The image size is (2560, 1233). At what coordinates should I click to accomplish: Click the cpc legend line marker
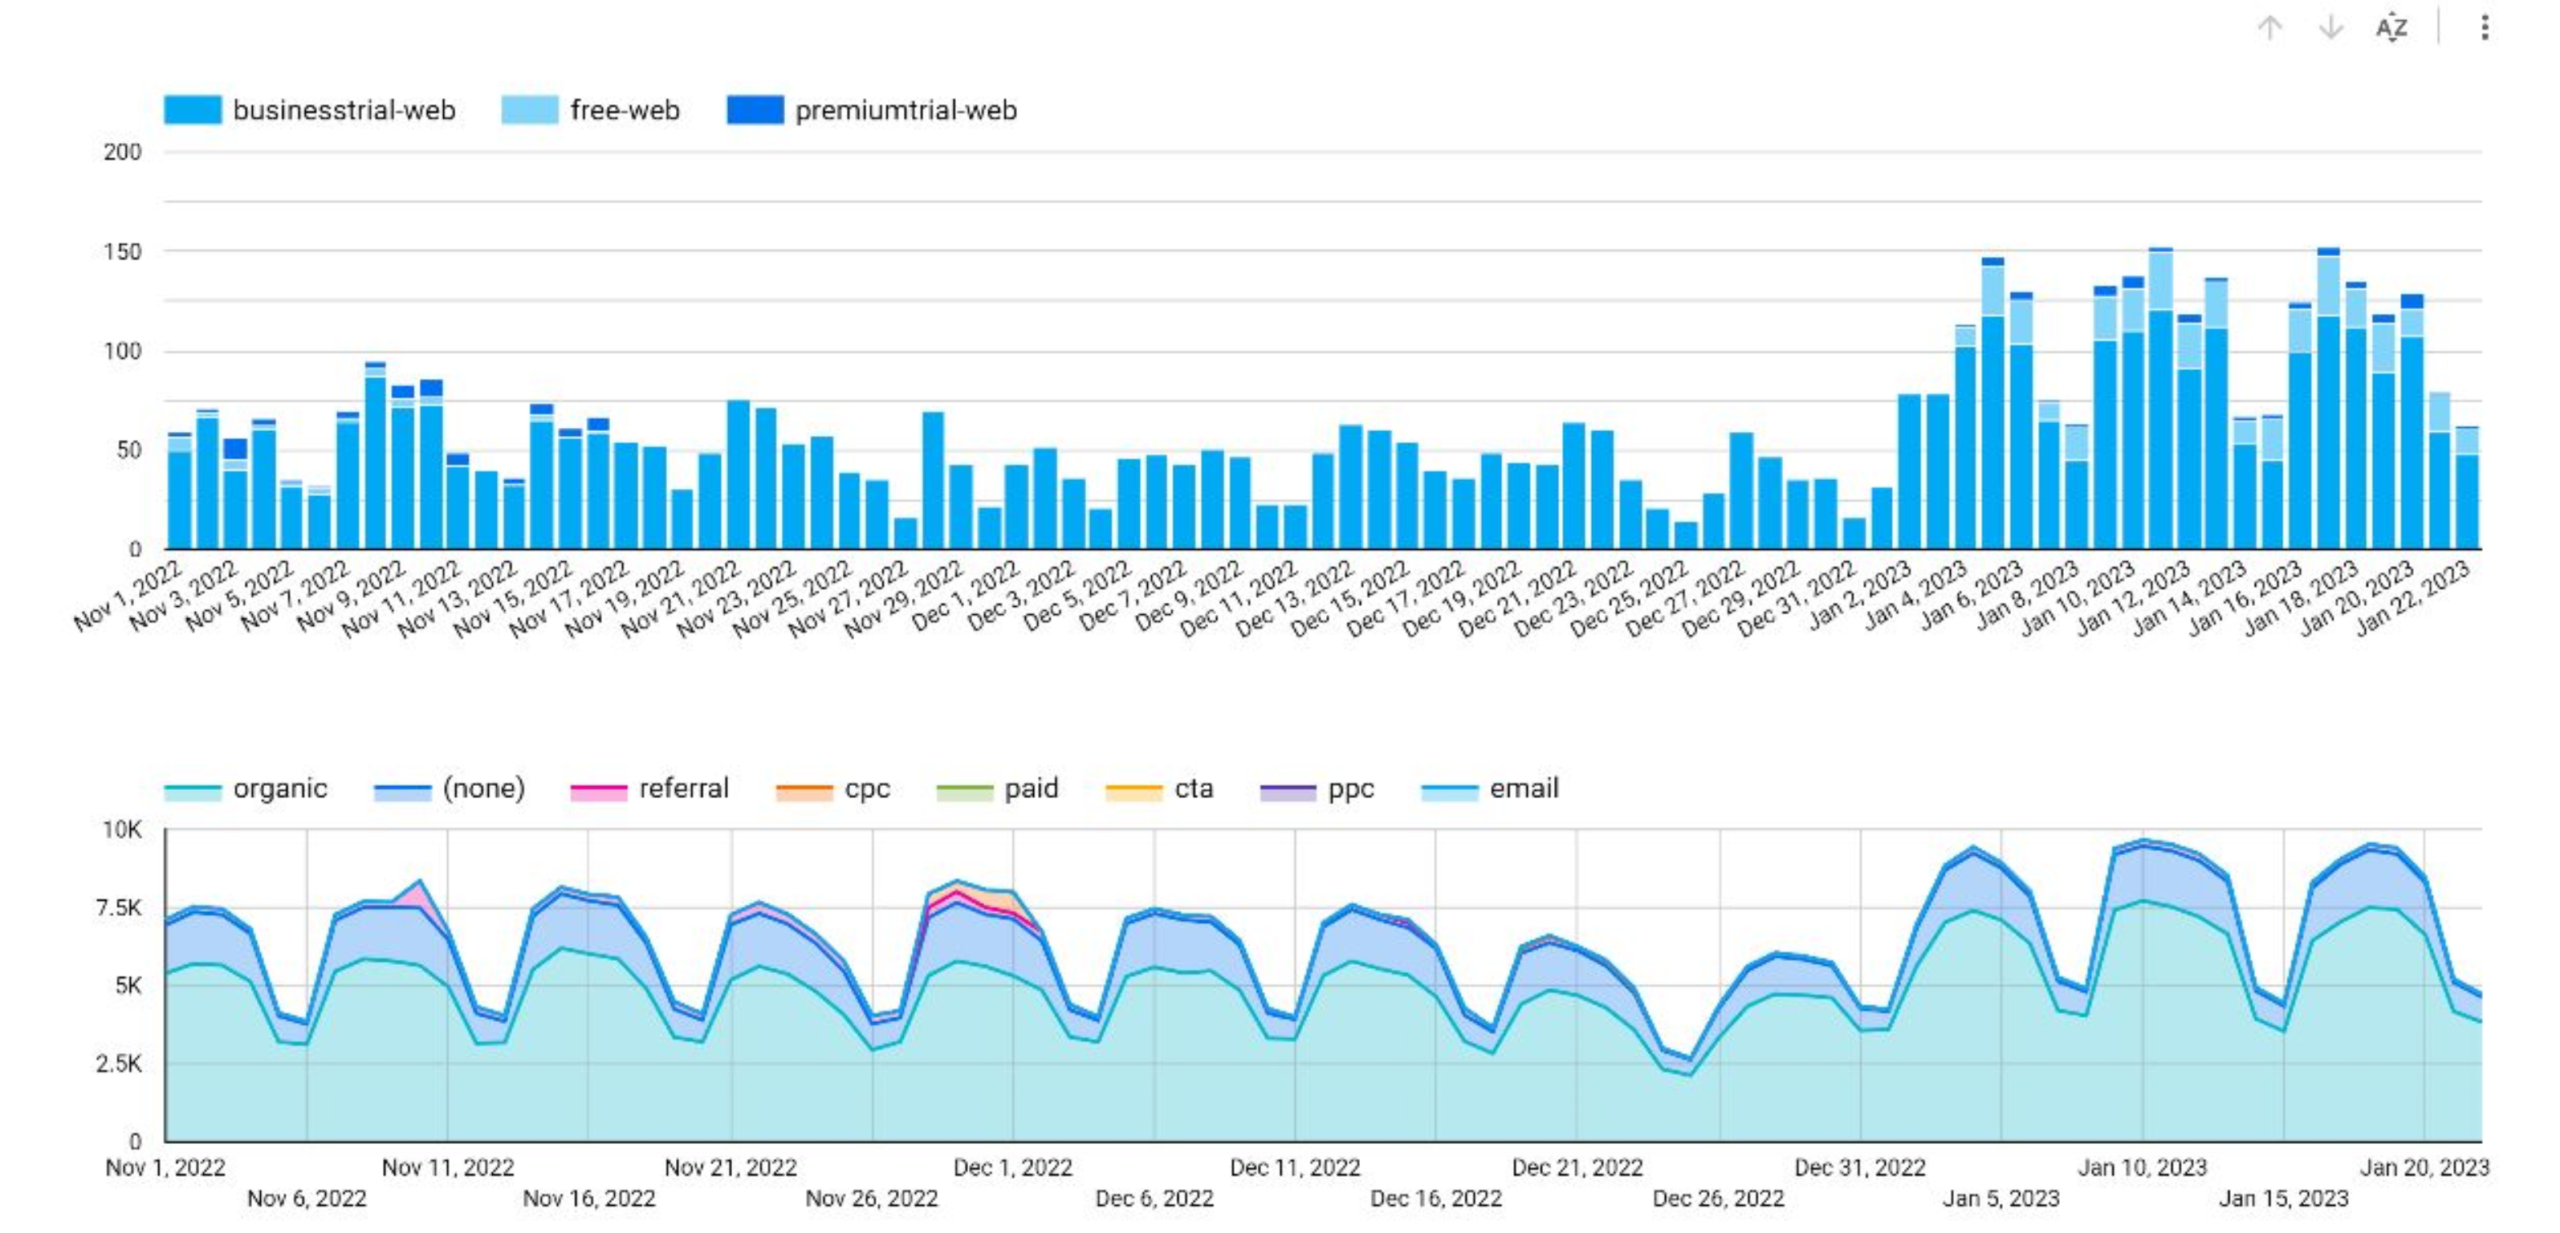(x=804, y=792)
